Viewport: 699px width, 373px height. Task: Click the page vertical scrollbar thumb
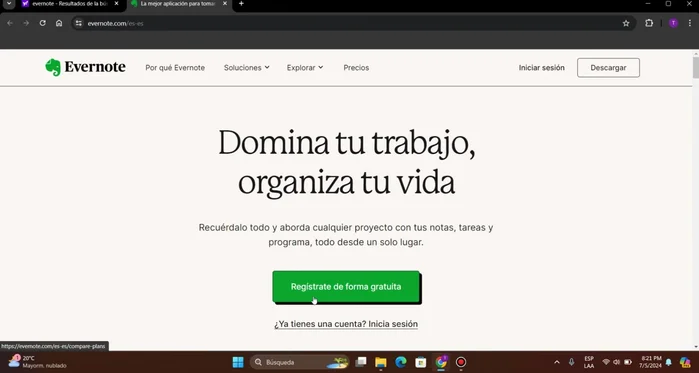(x=695, y=67)
